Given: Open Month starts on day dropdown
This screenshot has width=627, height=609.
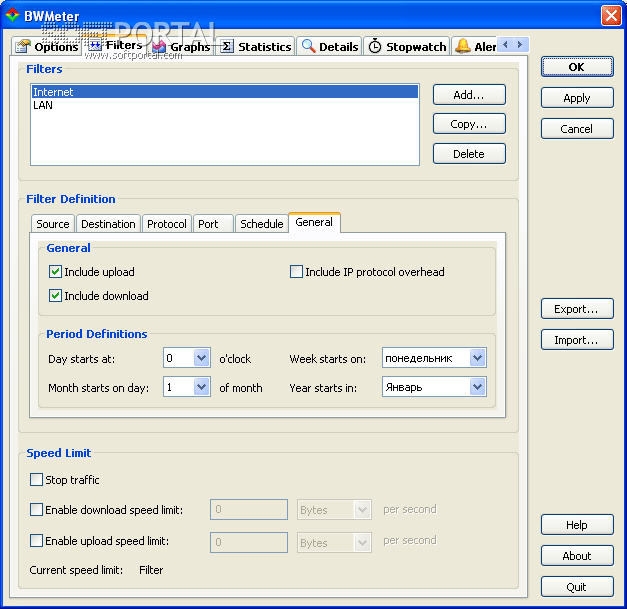Looking at the screenshot, I should coord(202,387).
